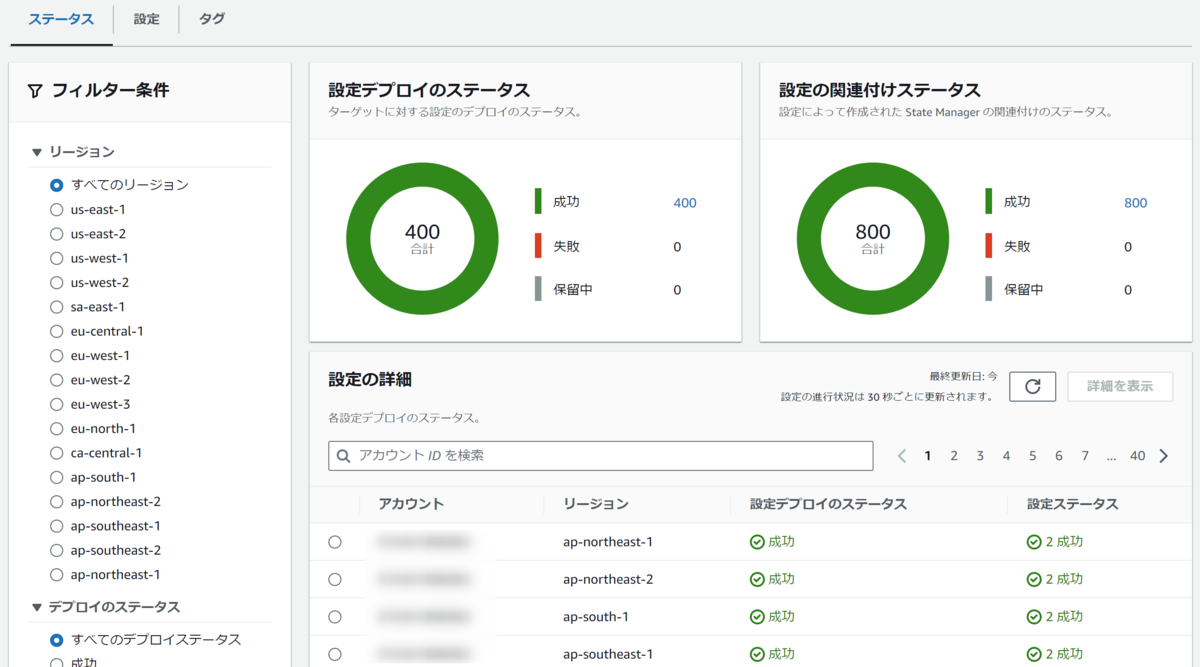Screen dimensions: 1200x667
Task: Select eu-north-1 region filter
Action: tap(57, 428)
